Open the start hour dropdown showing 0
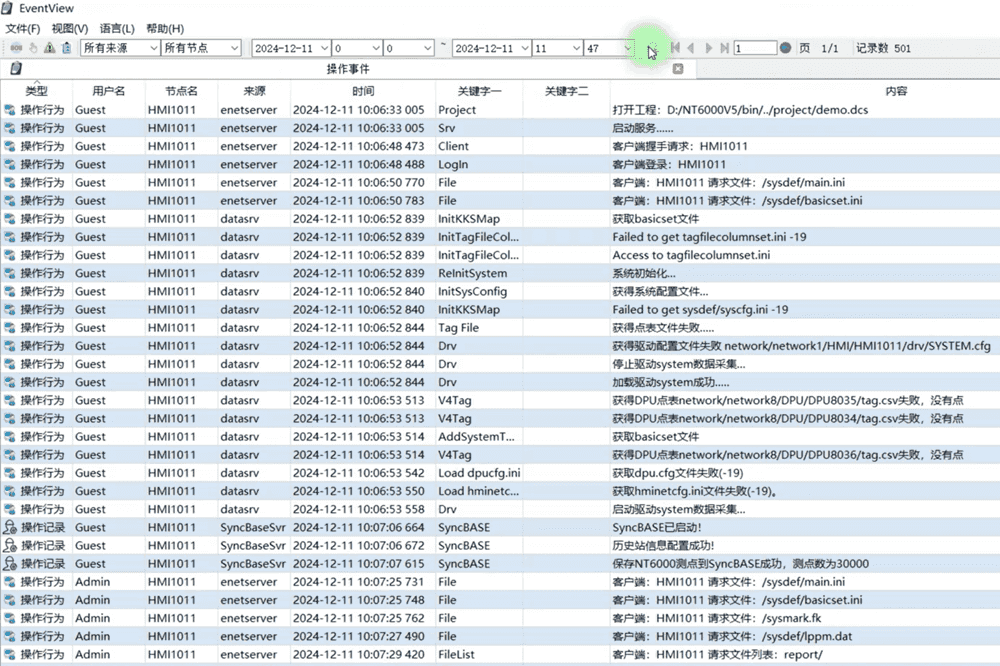The width and height of the screenshot is (1000, 666). pyautogui.click(x=376, y=48)
